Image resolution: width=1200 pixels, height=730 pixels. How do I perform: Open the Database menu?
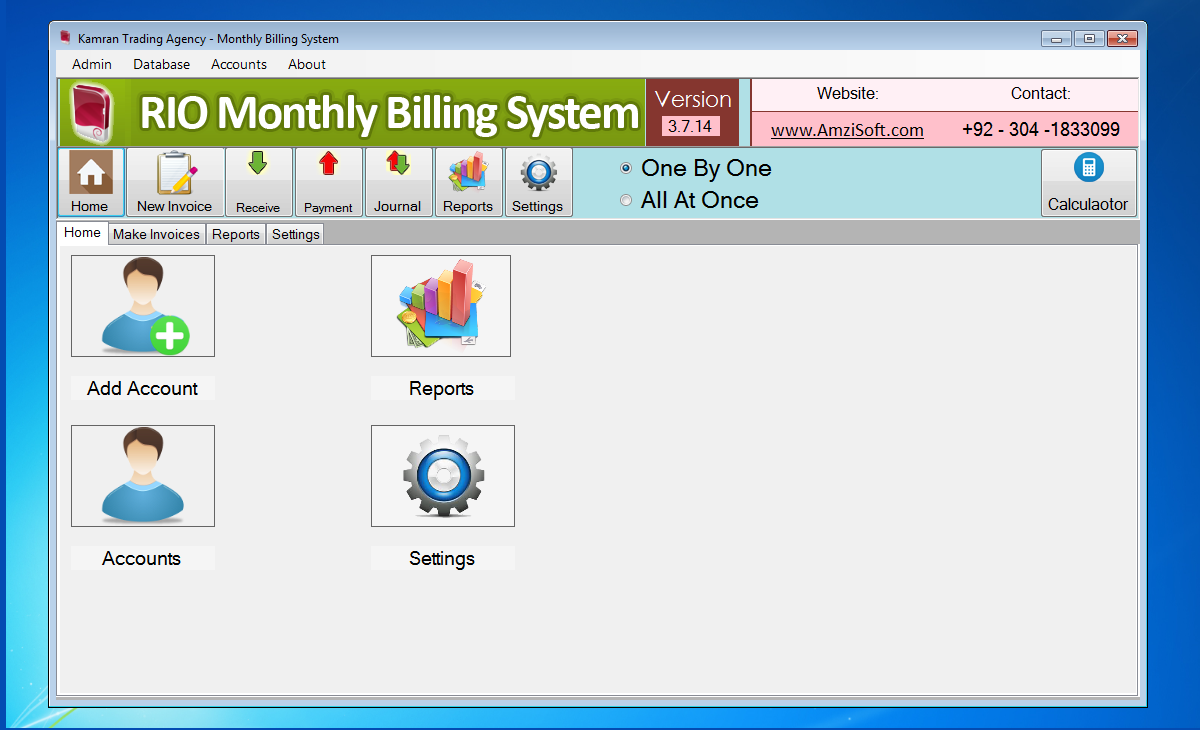point(161,64)
